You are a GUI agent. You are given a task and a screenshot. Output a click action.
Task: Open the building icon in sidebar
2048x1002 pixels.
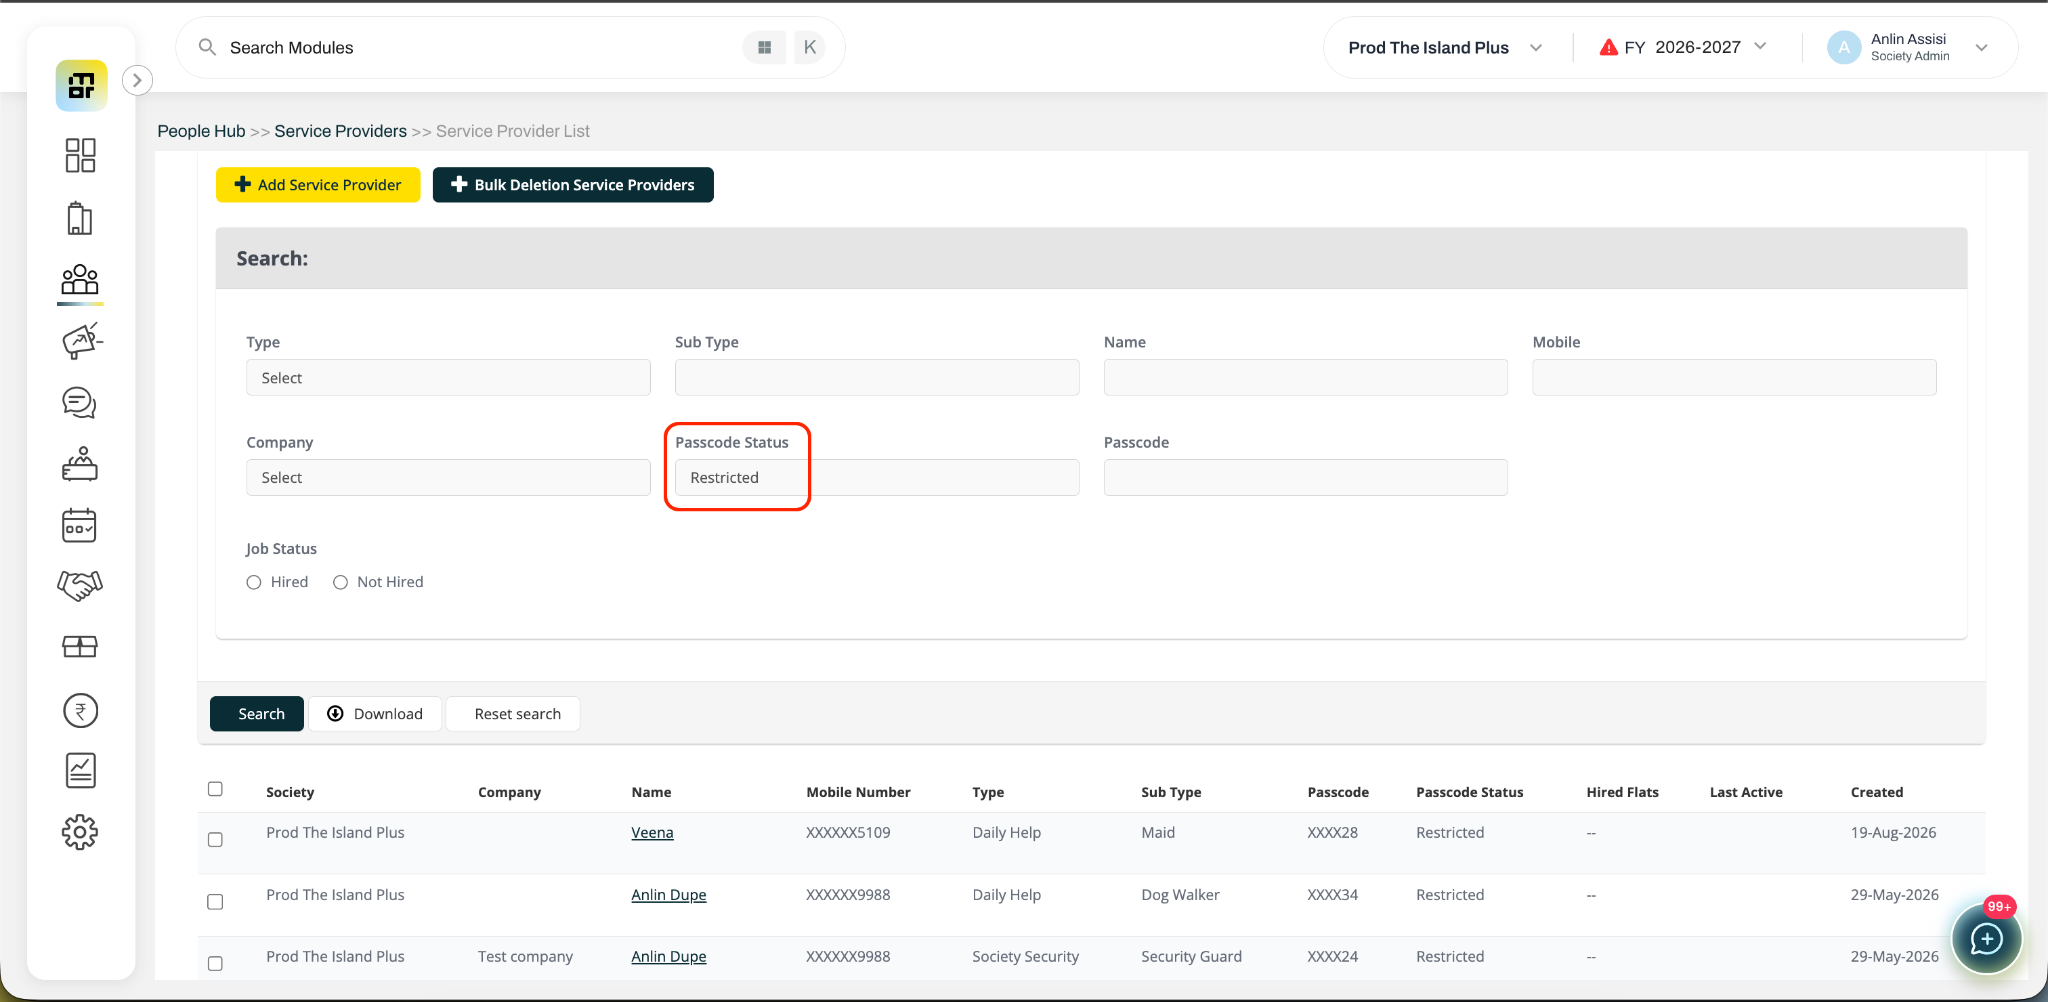click(x=80, y=218)
